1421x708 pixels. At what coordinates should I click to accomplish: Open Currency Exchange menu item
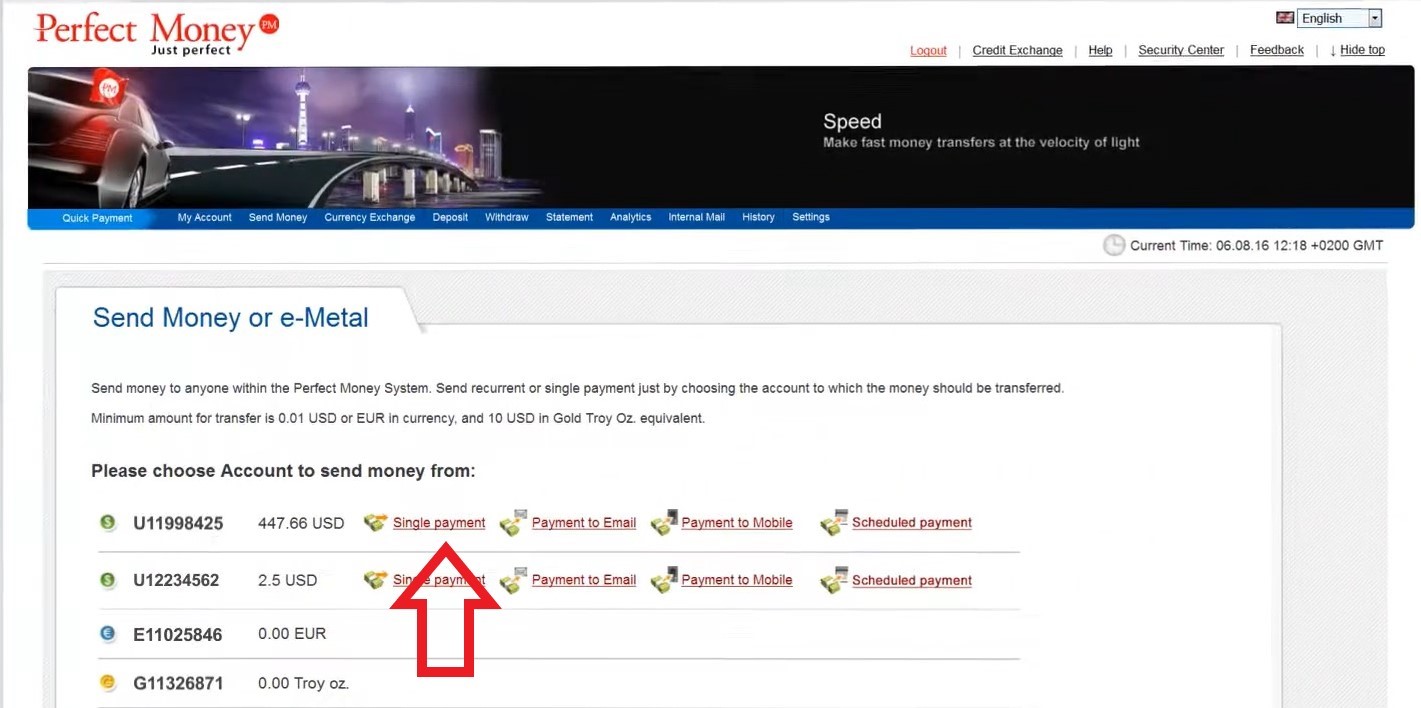[x=370, y=217]
